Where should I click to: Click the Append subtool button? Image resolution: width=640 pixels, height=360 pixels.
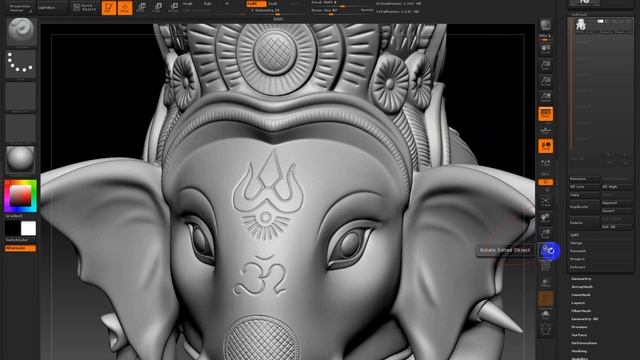(x=616, y=203)
